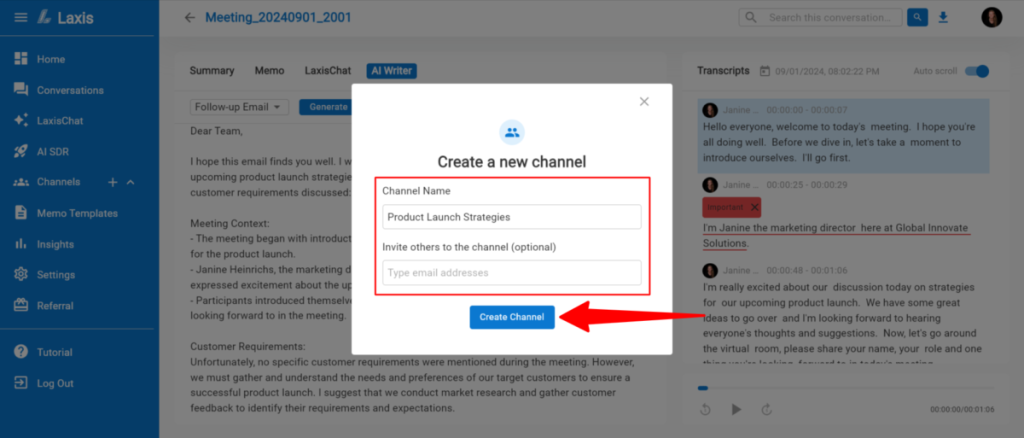Click the hamburger menu icon

pos(20,17)
